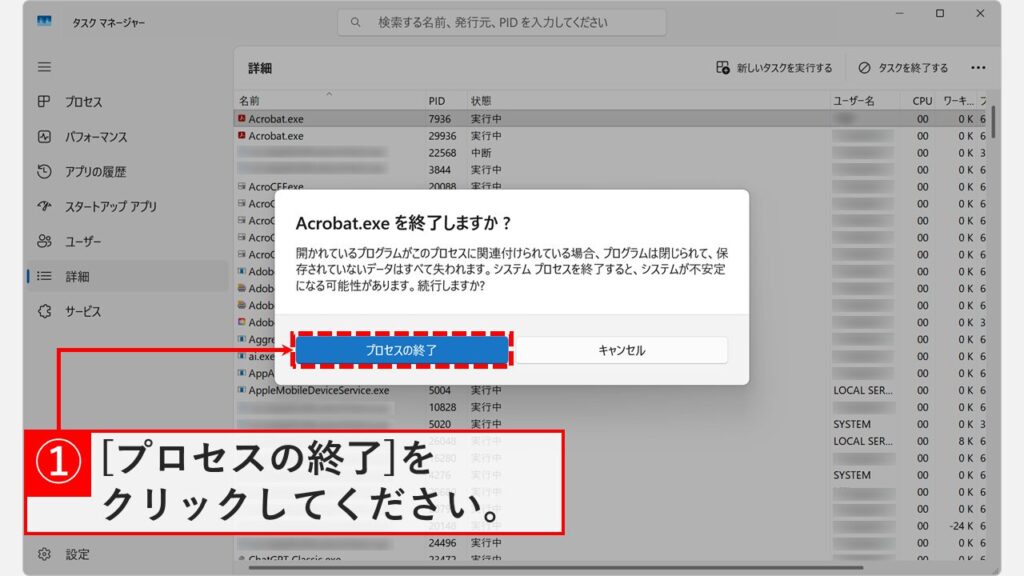Click the ユーザー people icon

pos(44,241)
